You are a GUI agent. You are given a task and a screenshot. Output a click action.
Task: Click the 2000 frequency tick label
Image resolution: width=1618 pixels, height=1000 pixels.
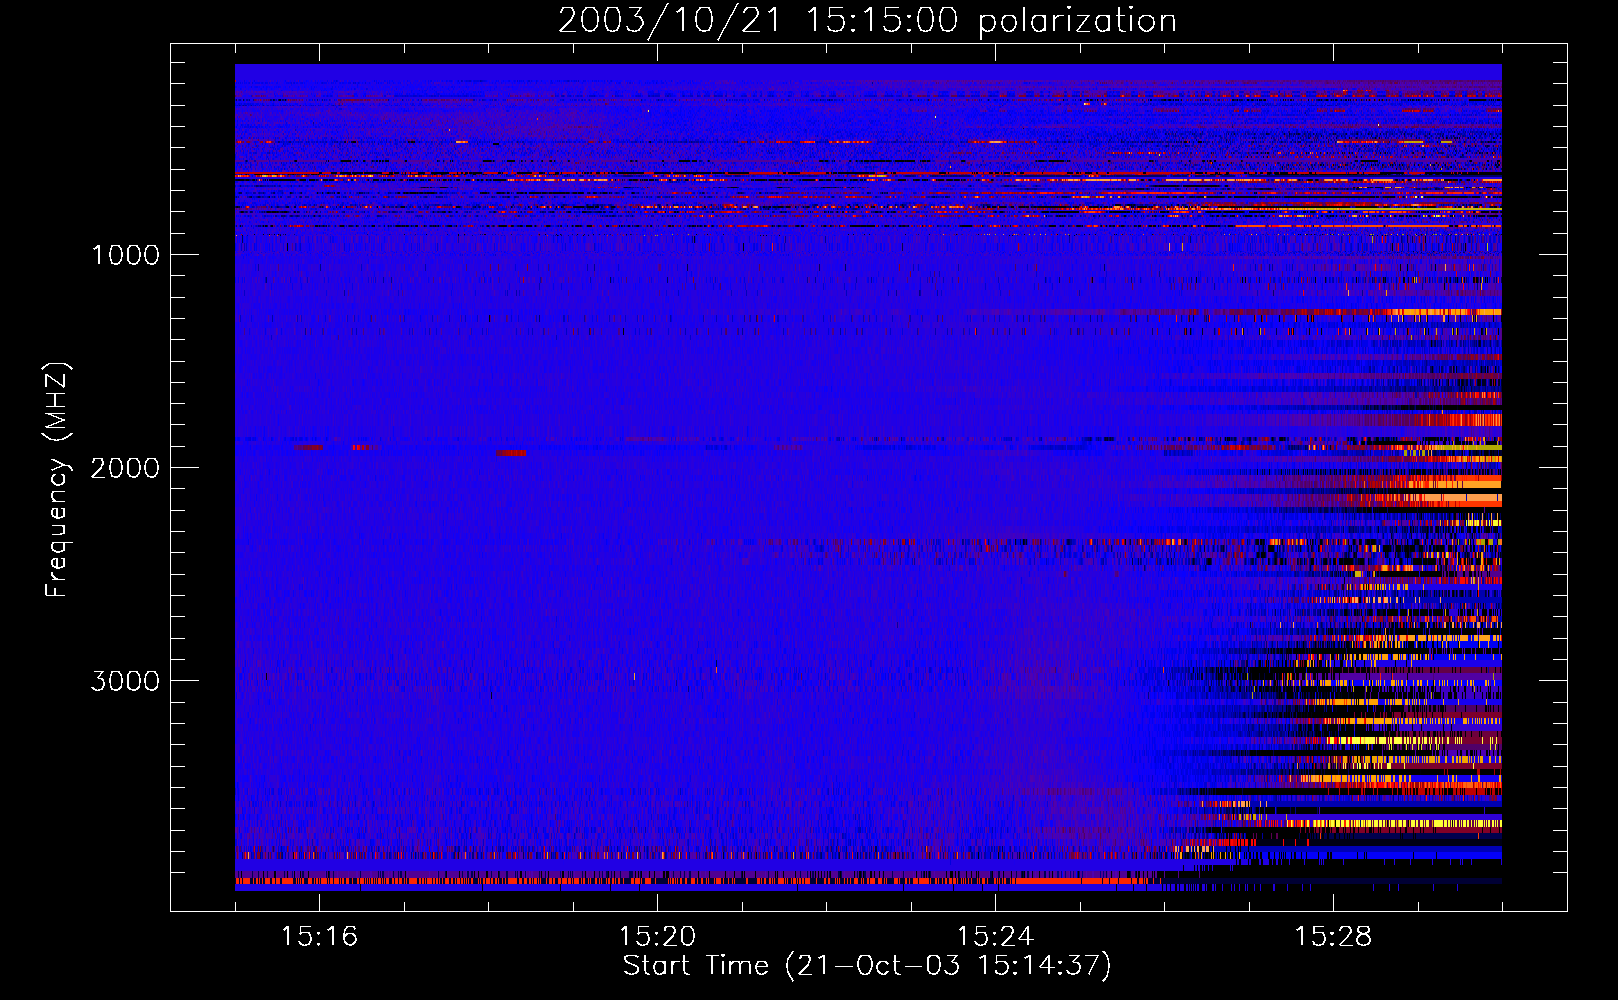(x=125, y=468)
